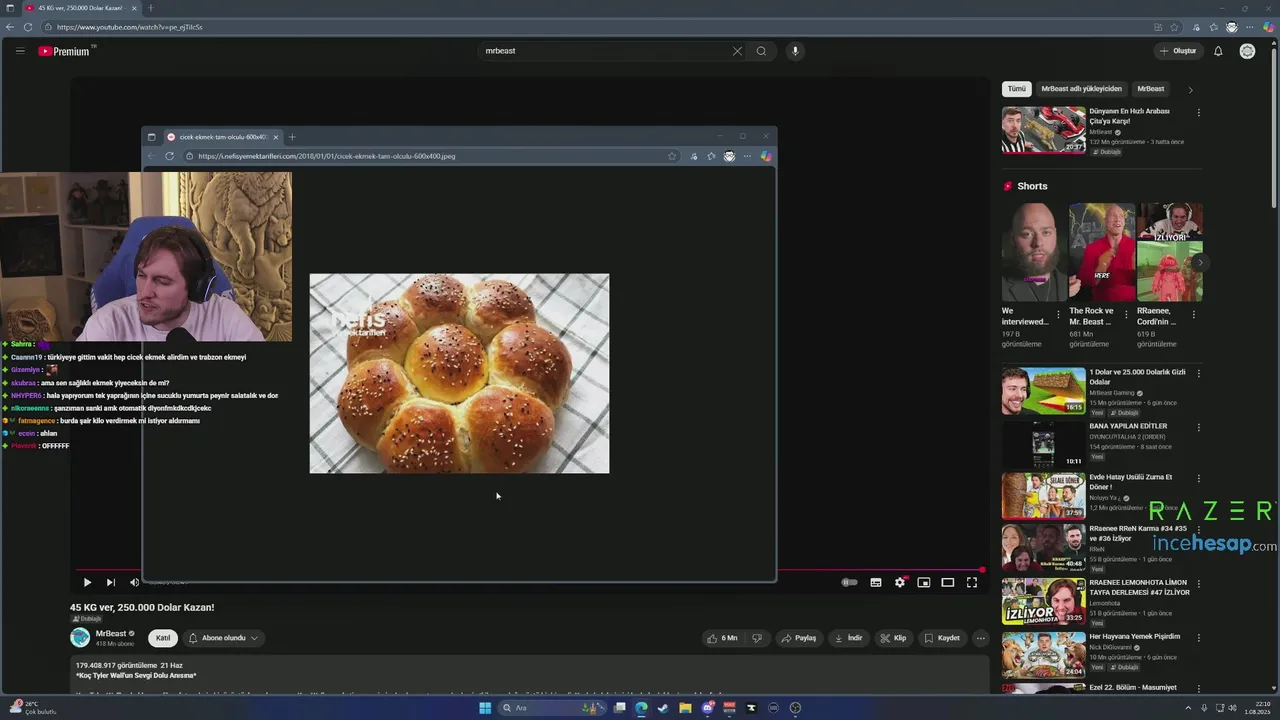The image size is (1280, 720).
Task: Skip to next video in player
Action: coord(110,582)
